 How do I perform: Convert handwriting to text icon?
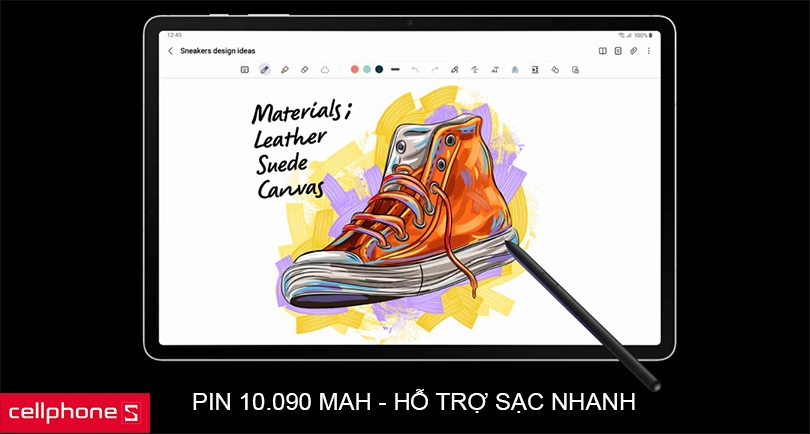point(495,69)
